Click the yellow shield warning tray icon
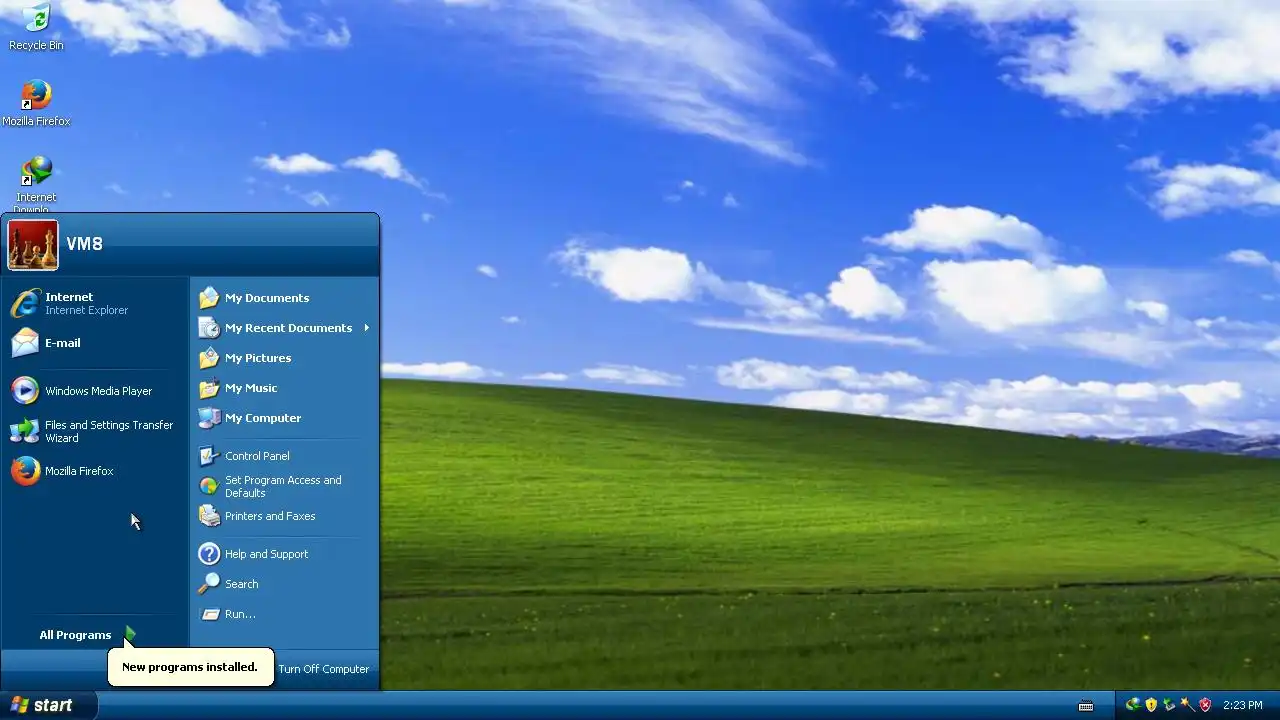Screen dimensions: 1280x720 point(1151,705)
